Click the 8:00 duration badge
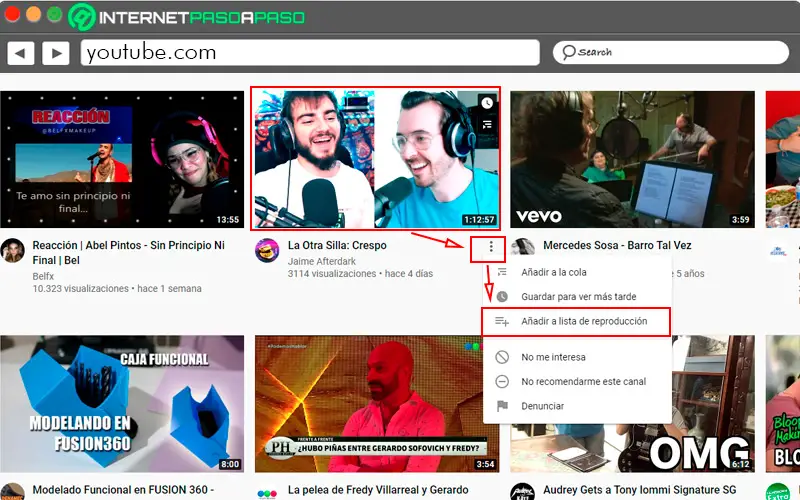Image resolution: width=800 pixels, height=500 pixels. tap(230, 464)
